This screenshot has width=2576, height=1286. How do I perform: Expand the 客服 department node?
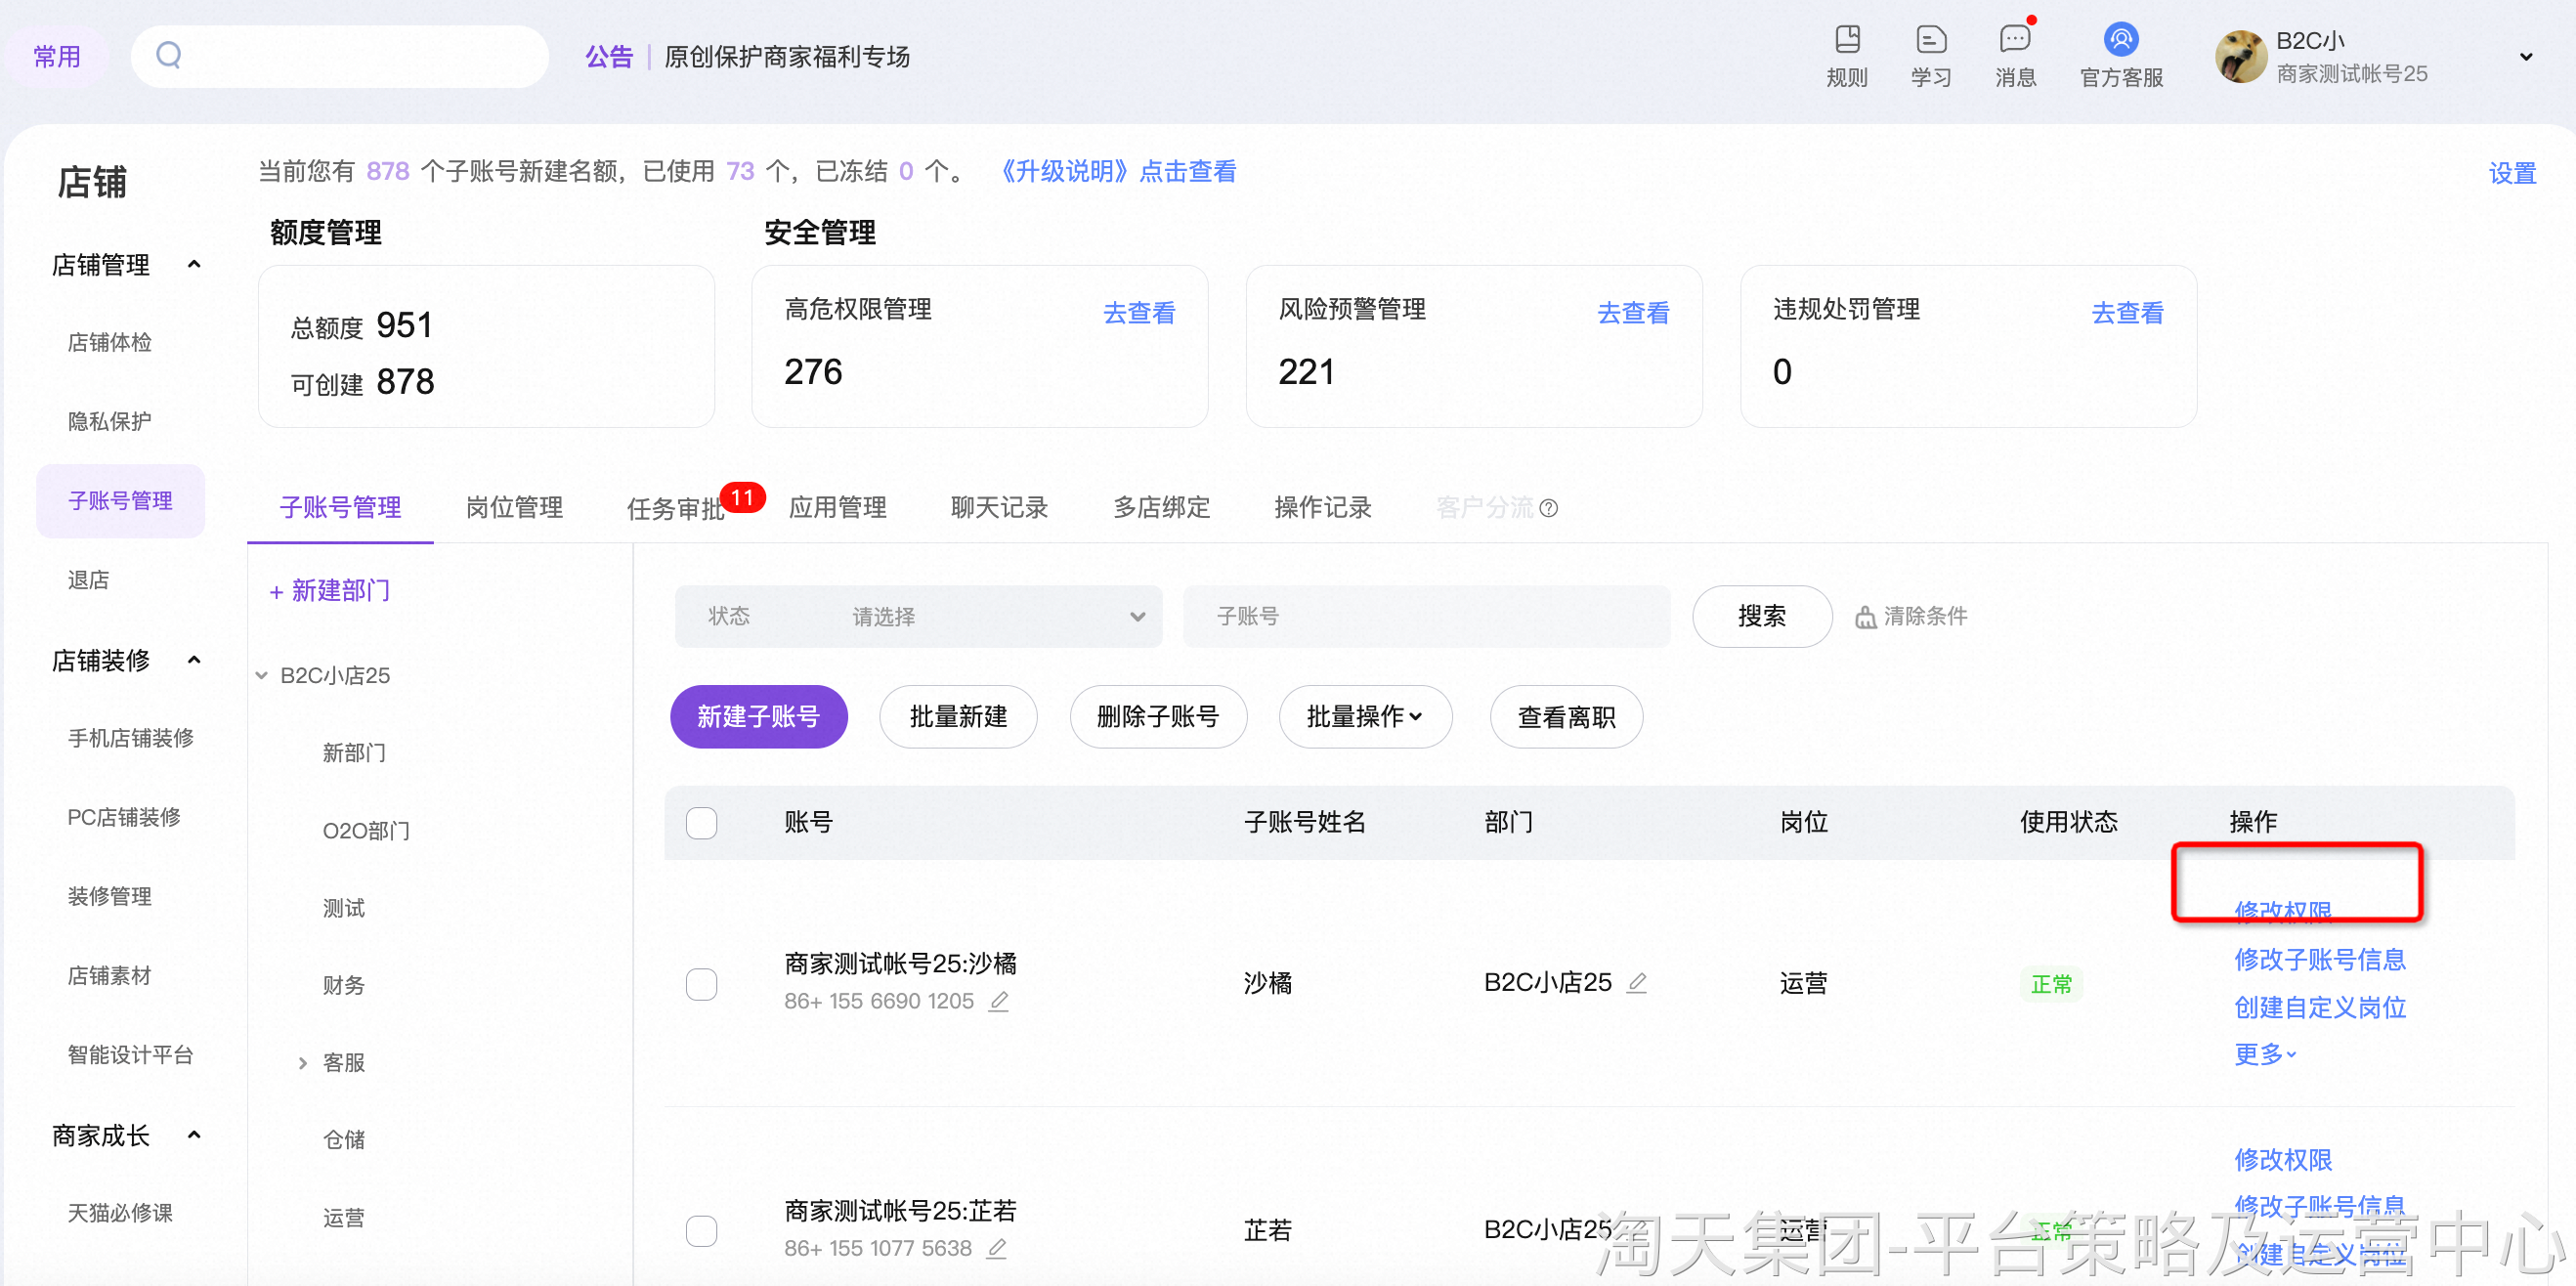click(302, 1062)
